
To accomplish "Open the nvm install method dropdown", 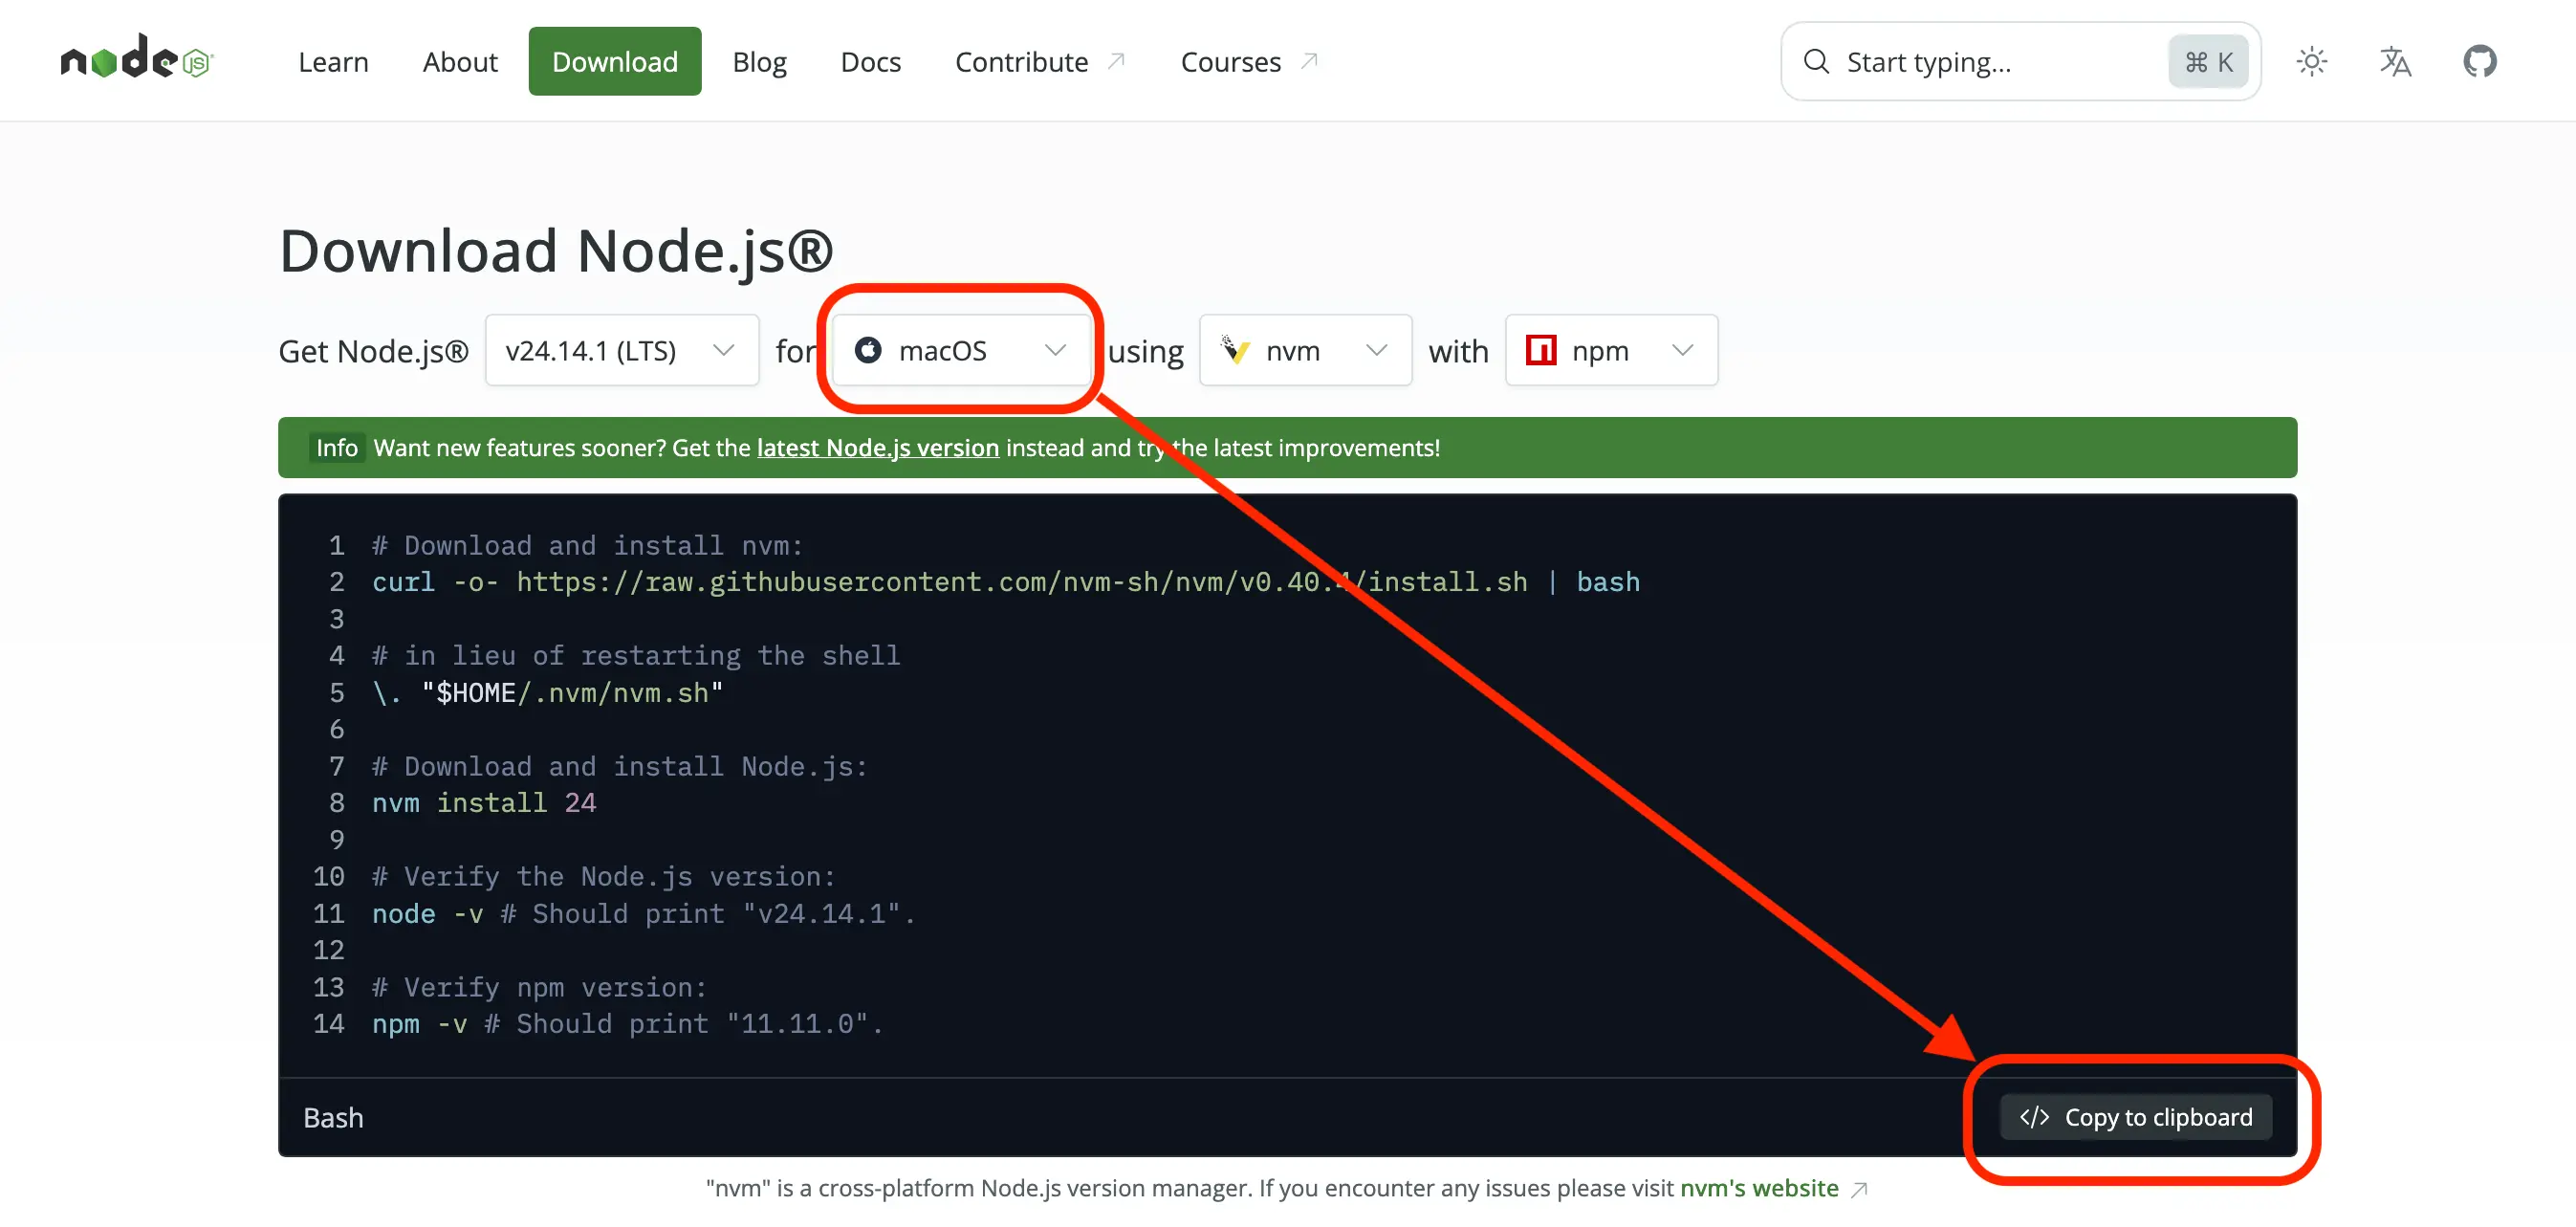I will pyautogui.click(x=1305, y=350).
